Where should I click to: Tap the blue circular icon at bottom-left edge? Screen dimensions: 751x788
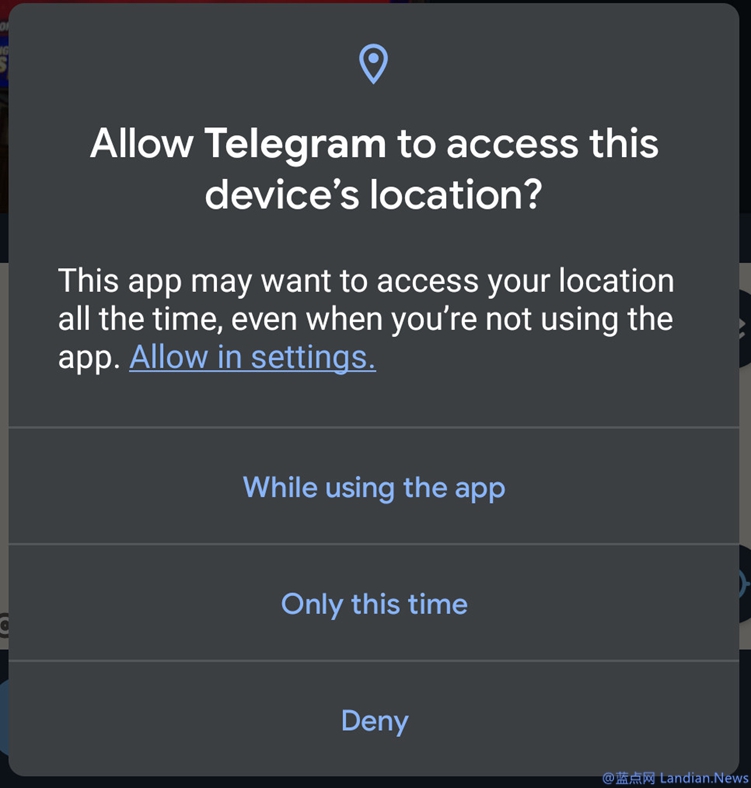click(4, 716)
